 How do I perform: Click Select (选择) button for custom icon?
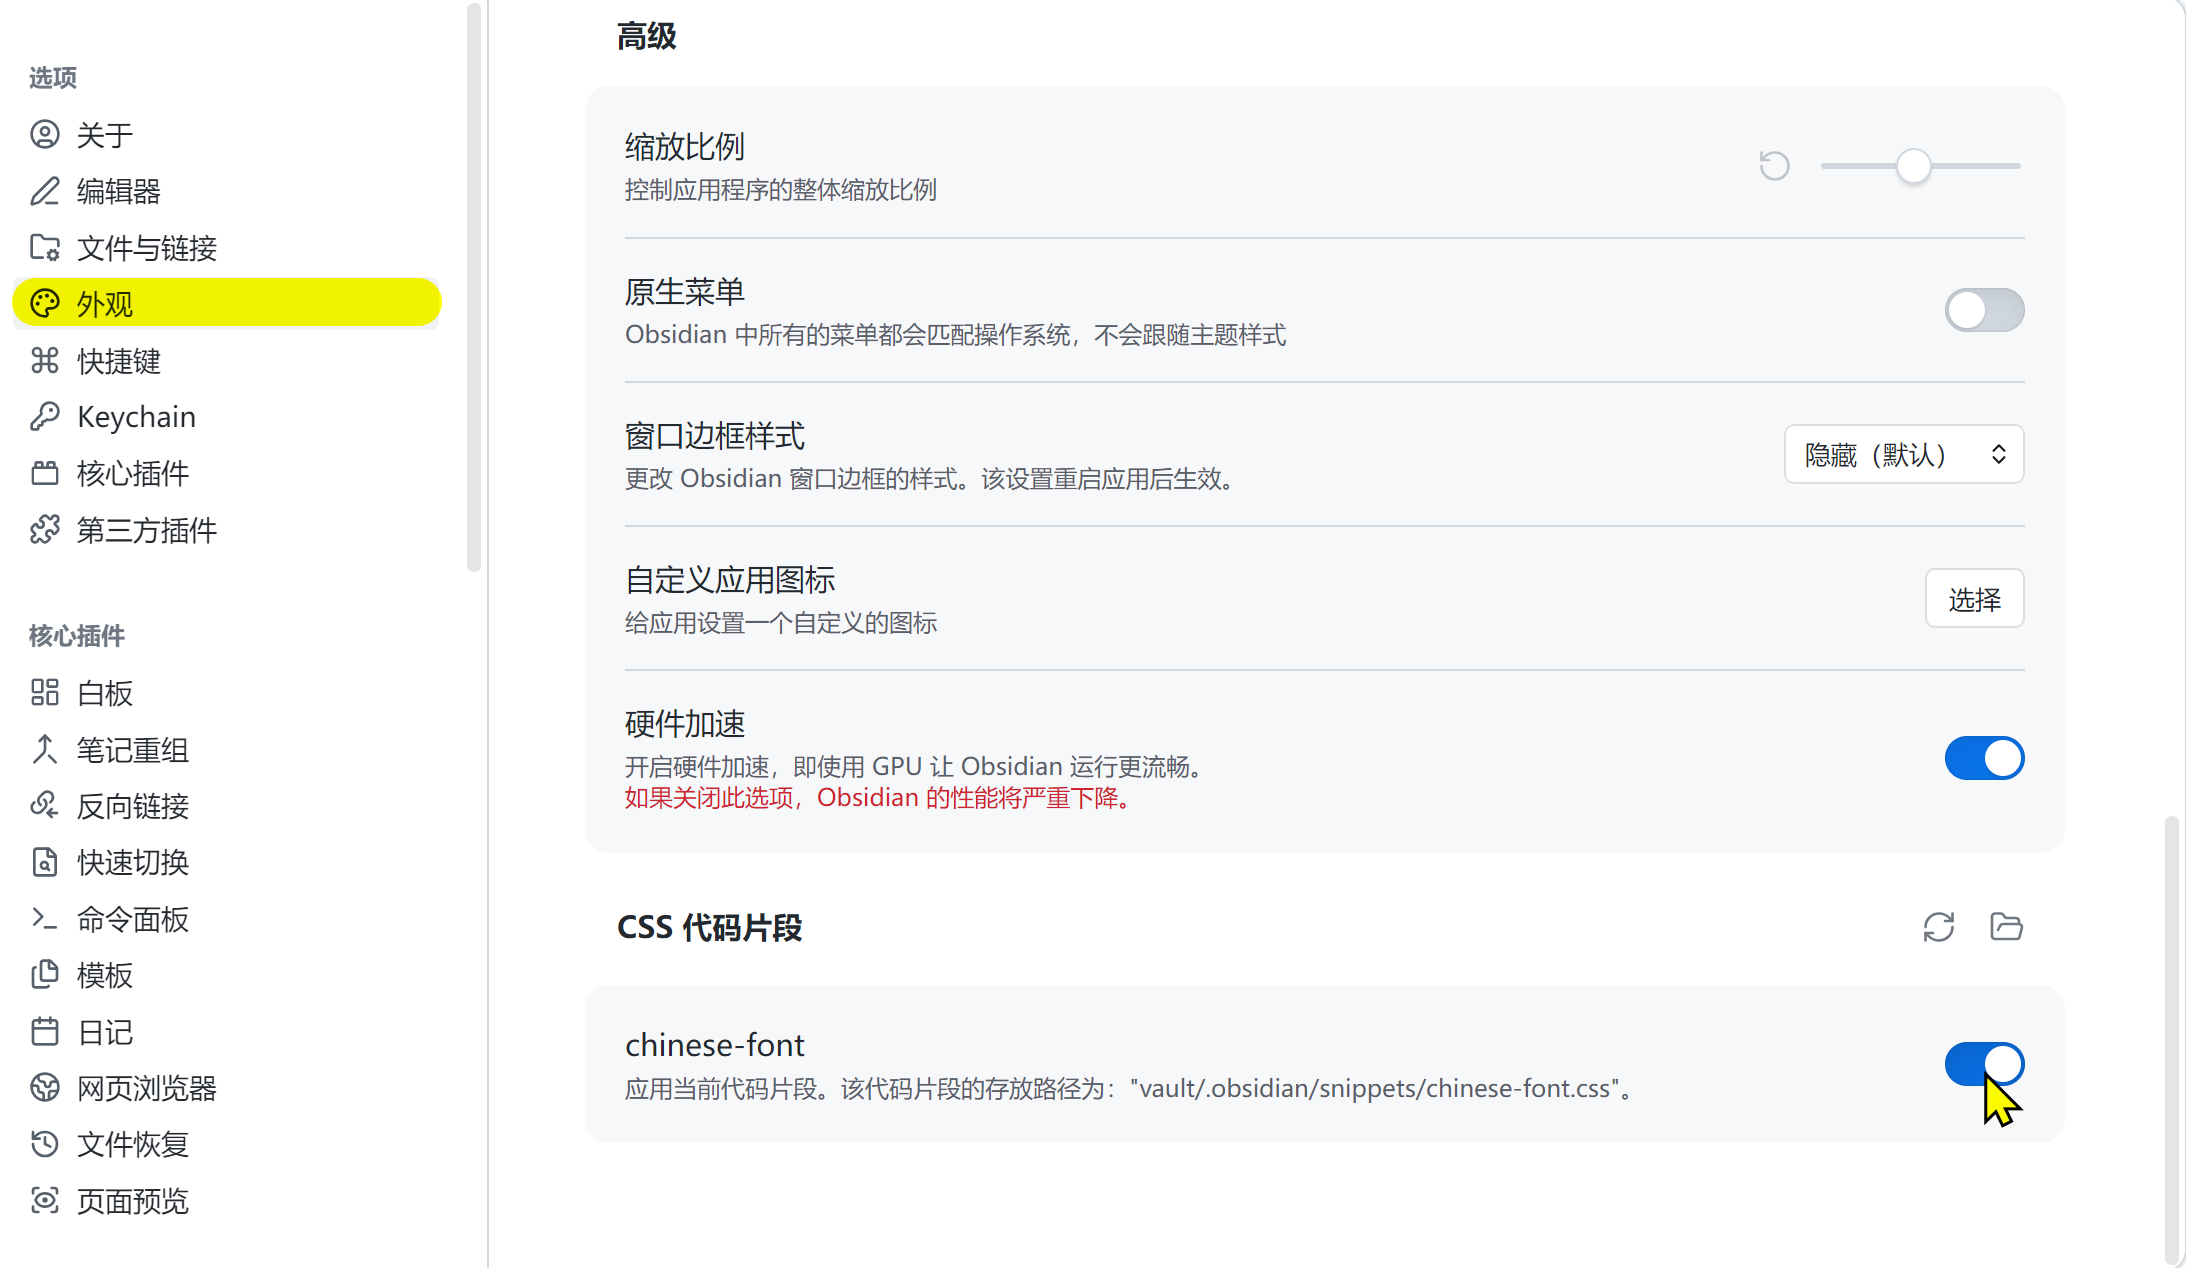pos(1974,599)
